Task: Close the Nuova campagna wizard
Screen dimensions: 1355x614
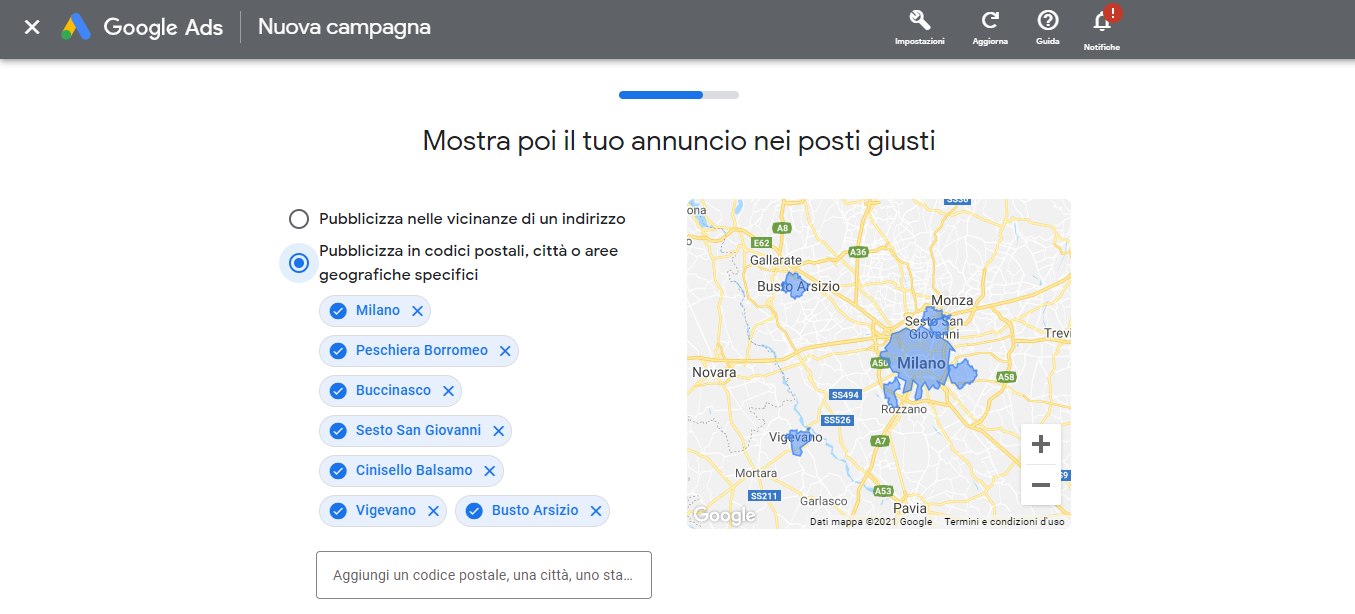Action: 32,27
